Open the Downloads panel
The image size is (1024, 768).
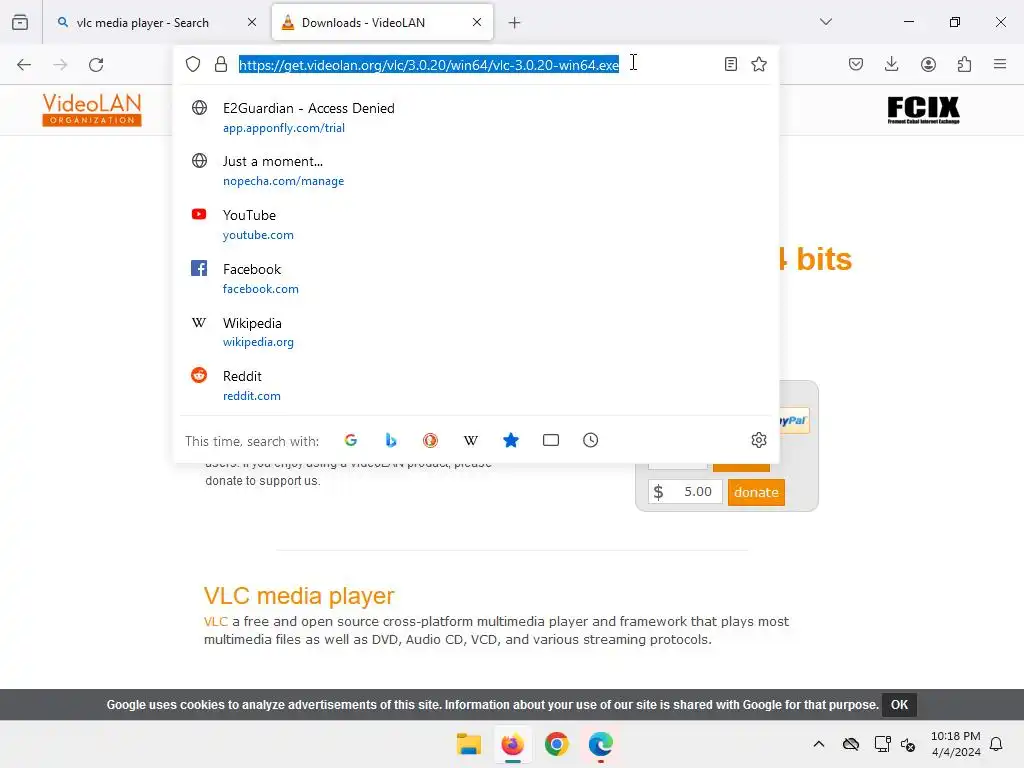[x=891, y=64]
